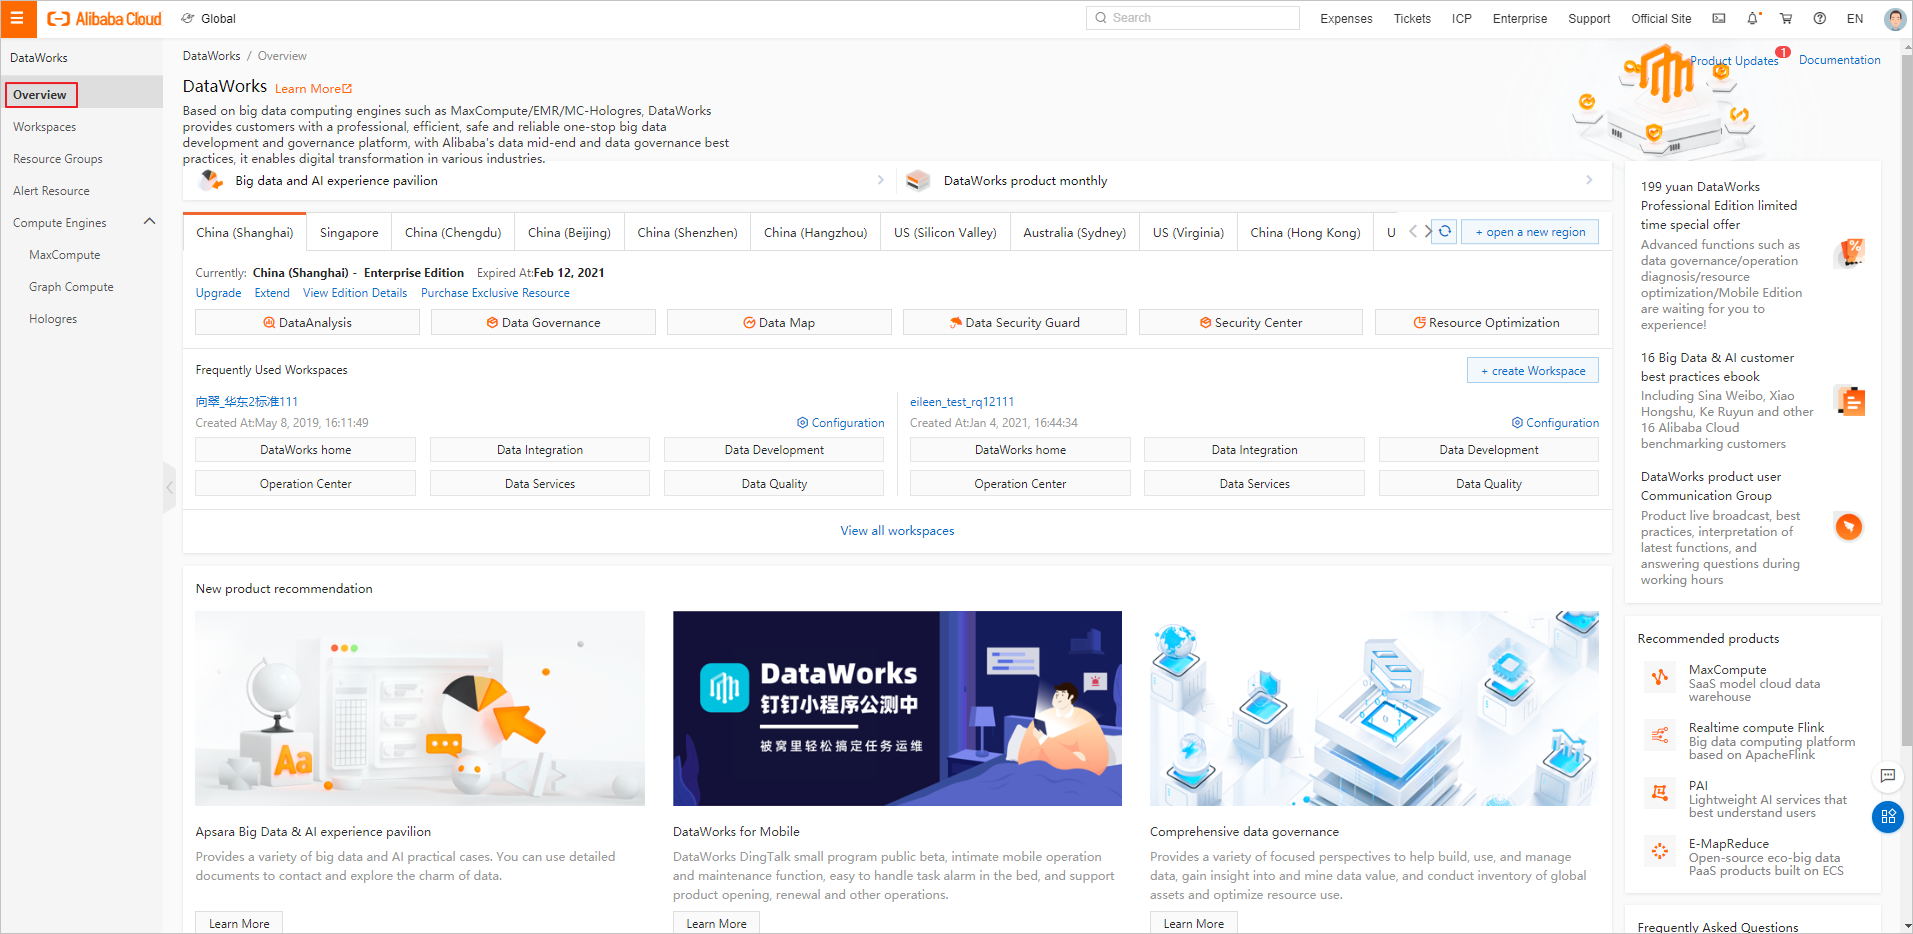This screenshot has width=1913, height=934.
Task: Select the China (Shanghai) region tab
Action: coord(245,232)
